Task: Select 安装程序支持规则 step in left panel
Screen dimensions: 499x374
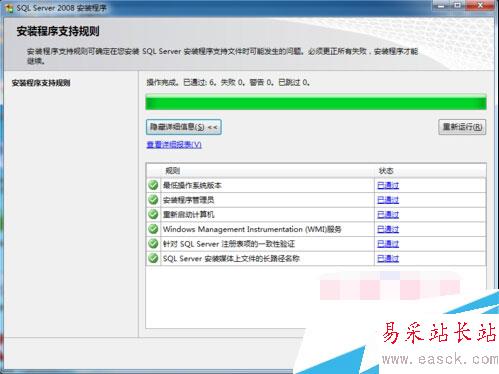Action: click(x=41, y=83)
